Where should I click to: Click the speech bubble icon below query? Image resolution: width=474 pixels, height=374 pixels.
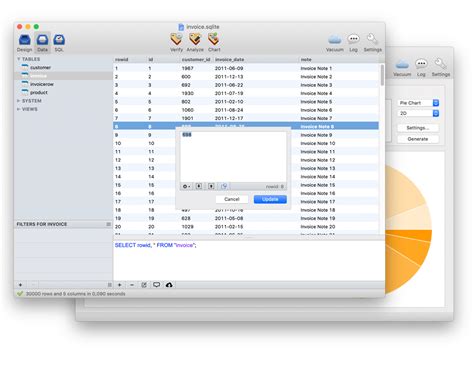coord(156,285)
